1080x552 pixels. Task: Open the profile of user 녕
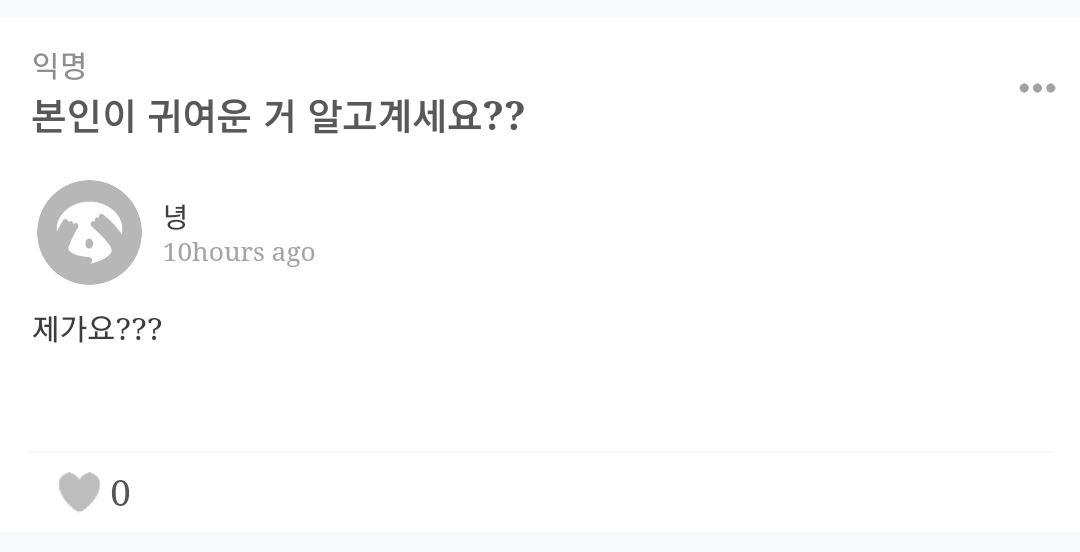[x=175, y=216]
